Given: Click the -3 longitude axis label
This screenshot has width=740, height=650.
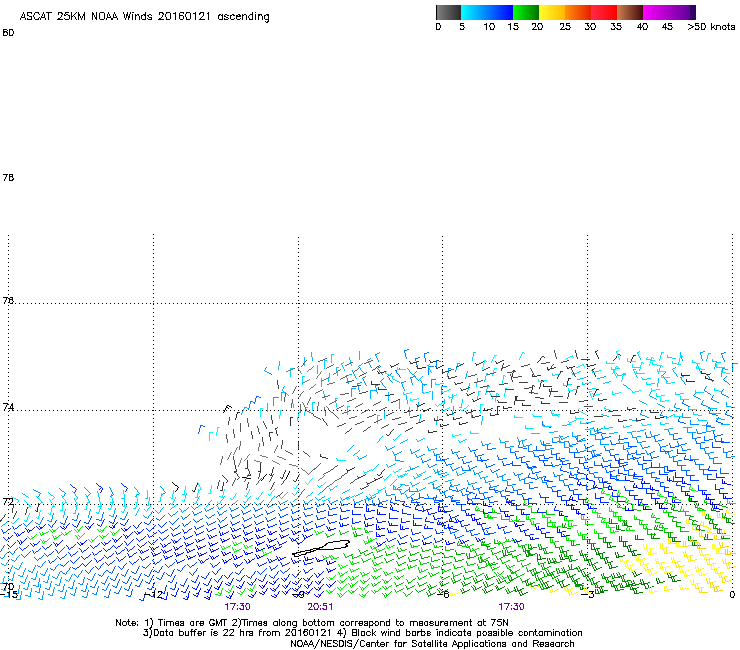Looking at the screenshot, I should click(x=588, y=595).
